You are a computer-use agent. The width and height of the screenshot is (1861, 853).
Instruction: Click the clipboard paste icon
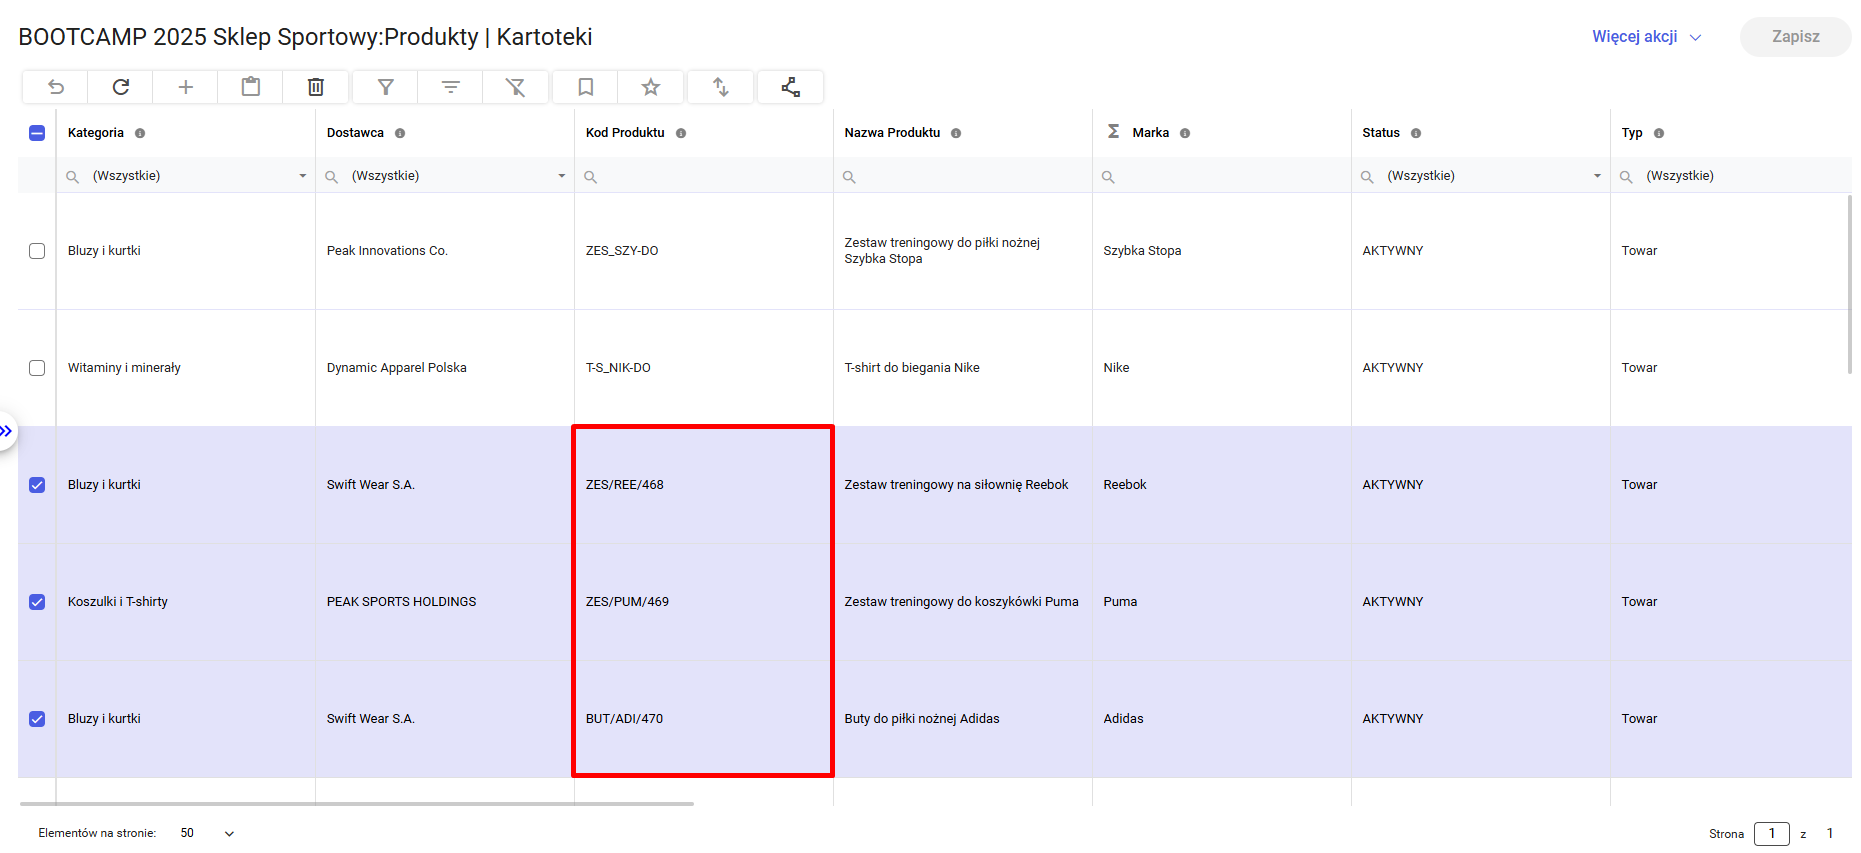pos(251,87)
